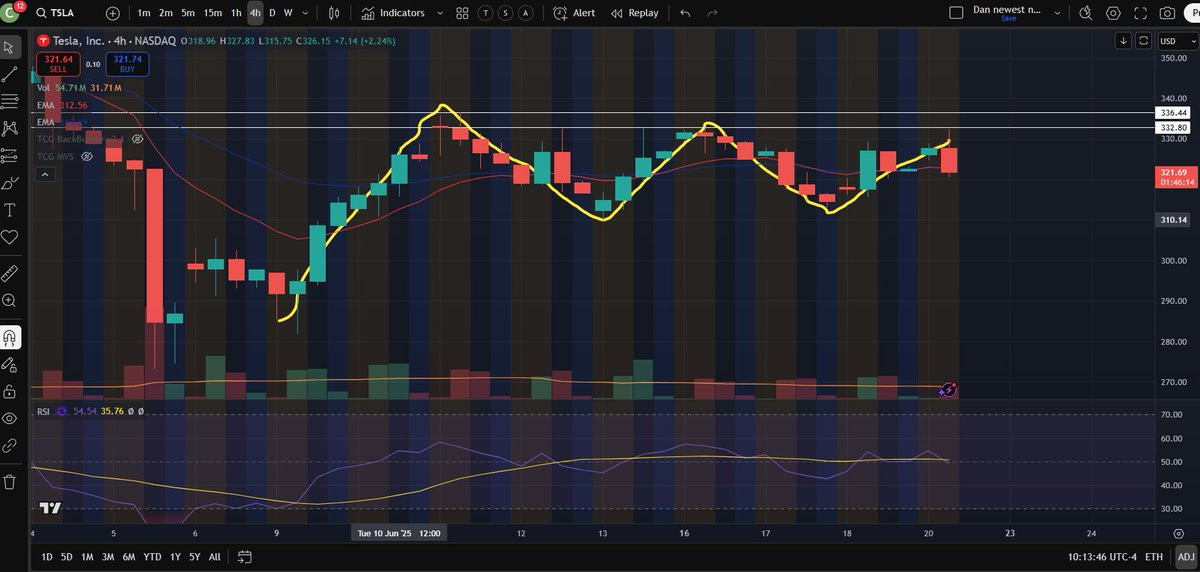Show hidden TCG BackBurner indicator
Image resolution: width=1200 pixels, height=572 pixels.
click(x=139, y=139)
